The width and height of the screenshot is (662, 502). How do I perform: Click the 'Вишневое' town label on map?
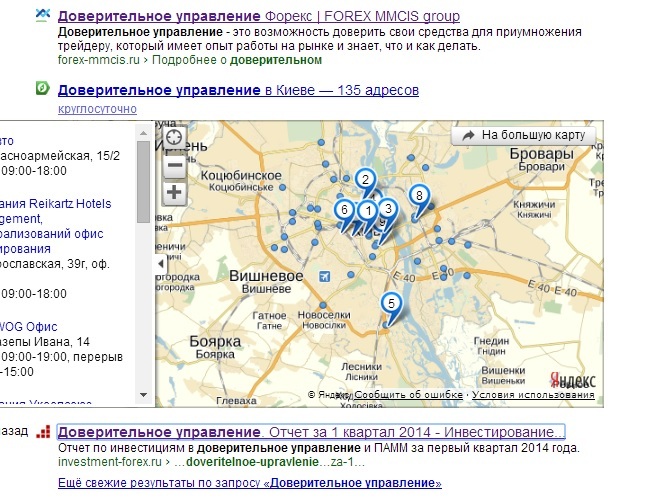coord(266,276)
